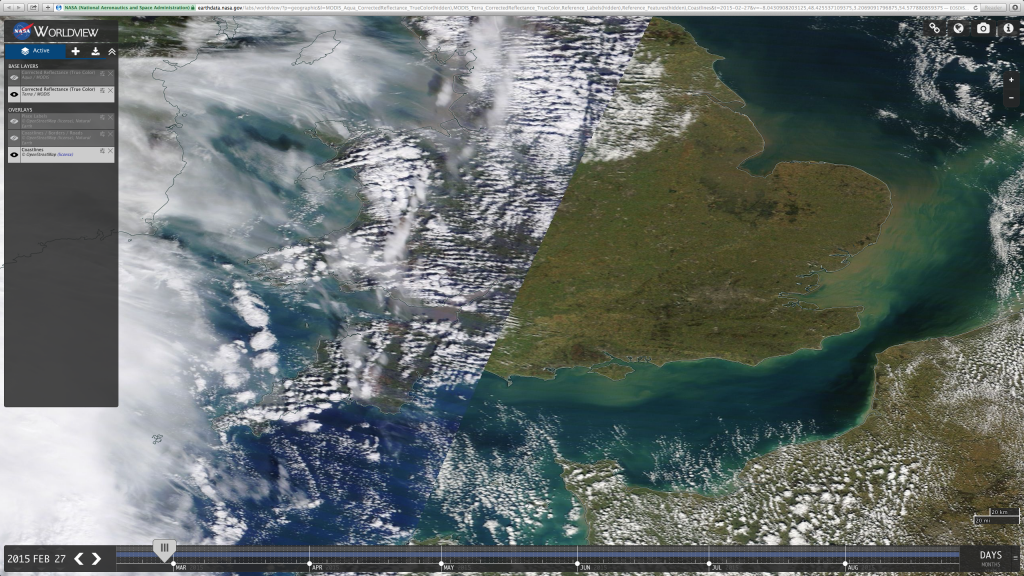Image resolution: width=1024 pixels, height=576 pixels.
Task: Click browser back button
Action: (x=8, y=7)
